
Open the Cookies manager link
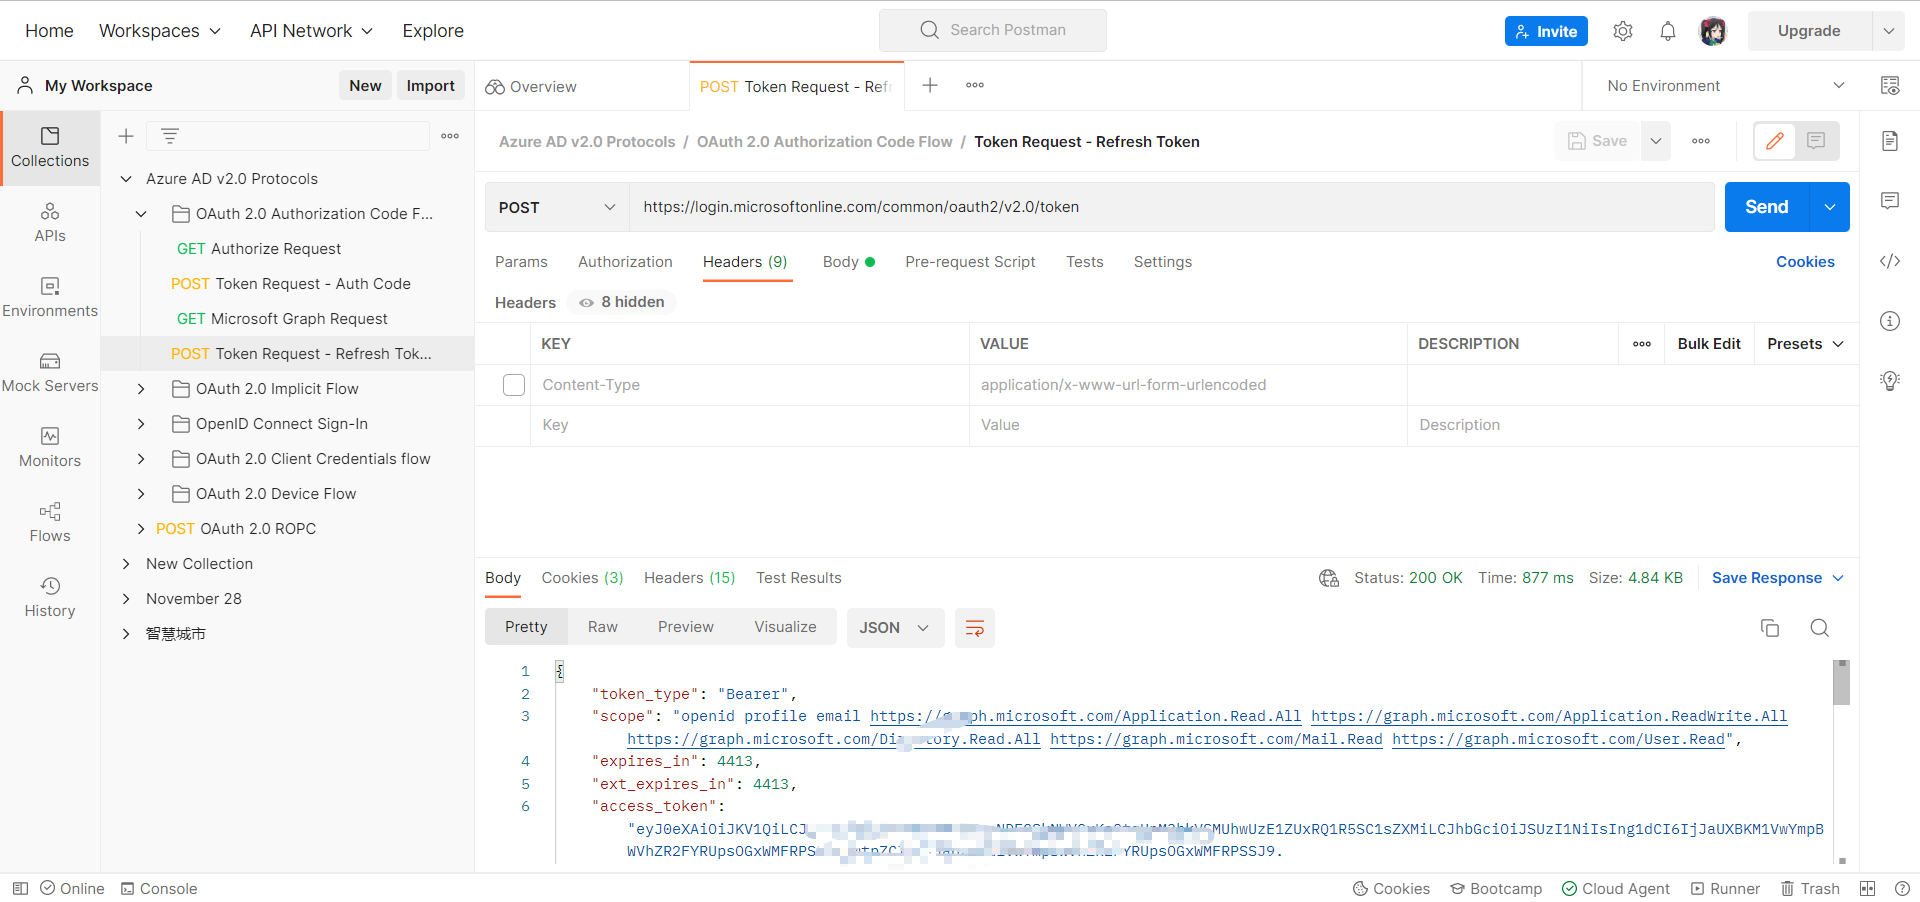1805,261
